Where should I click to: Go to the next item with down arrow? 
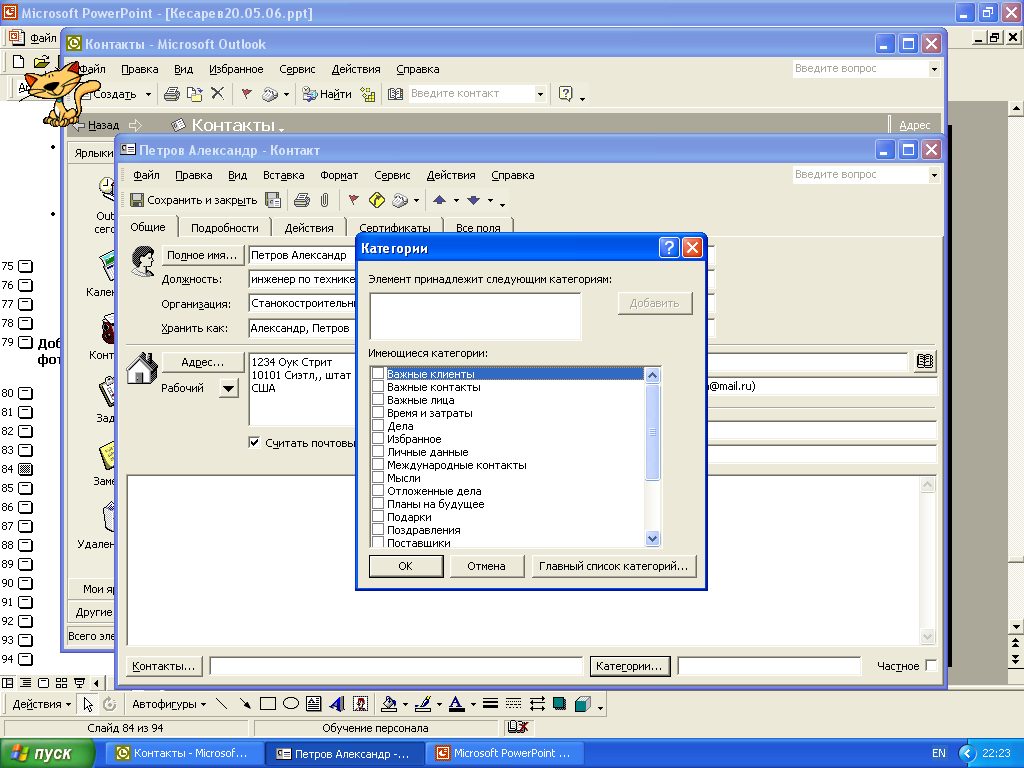click(x=473, y=200)
